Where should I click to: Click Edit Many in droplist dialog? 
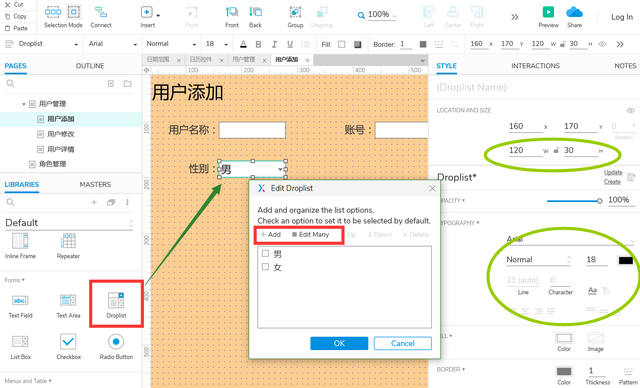[x=310, y=235]
